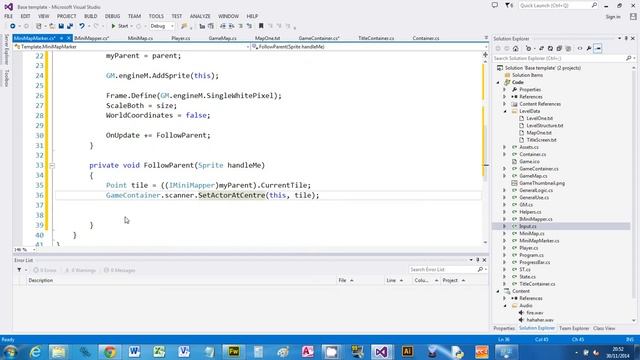This screenshot has width=640, height=360.
Task: Collapse the Code project node
Action: click(x=498, y=82)
